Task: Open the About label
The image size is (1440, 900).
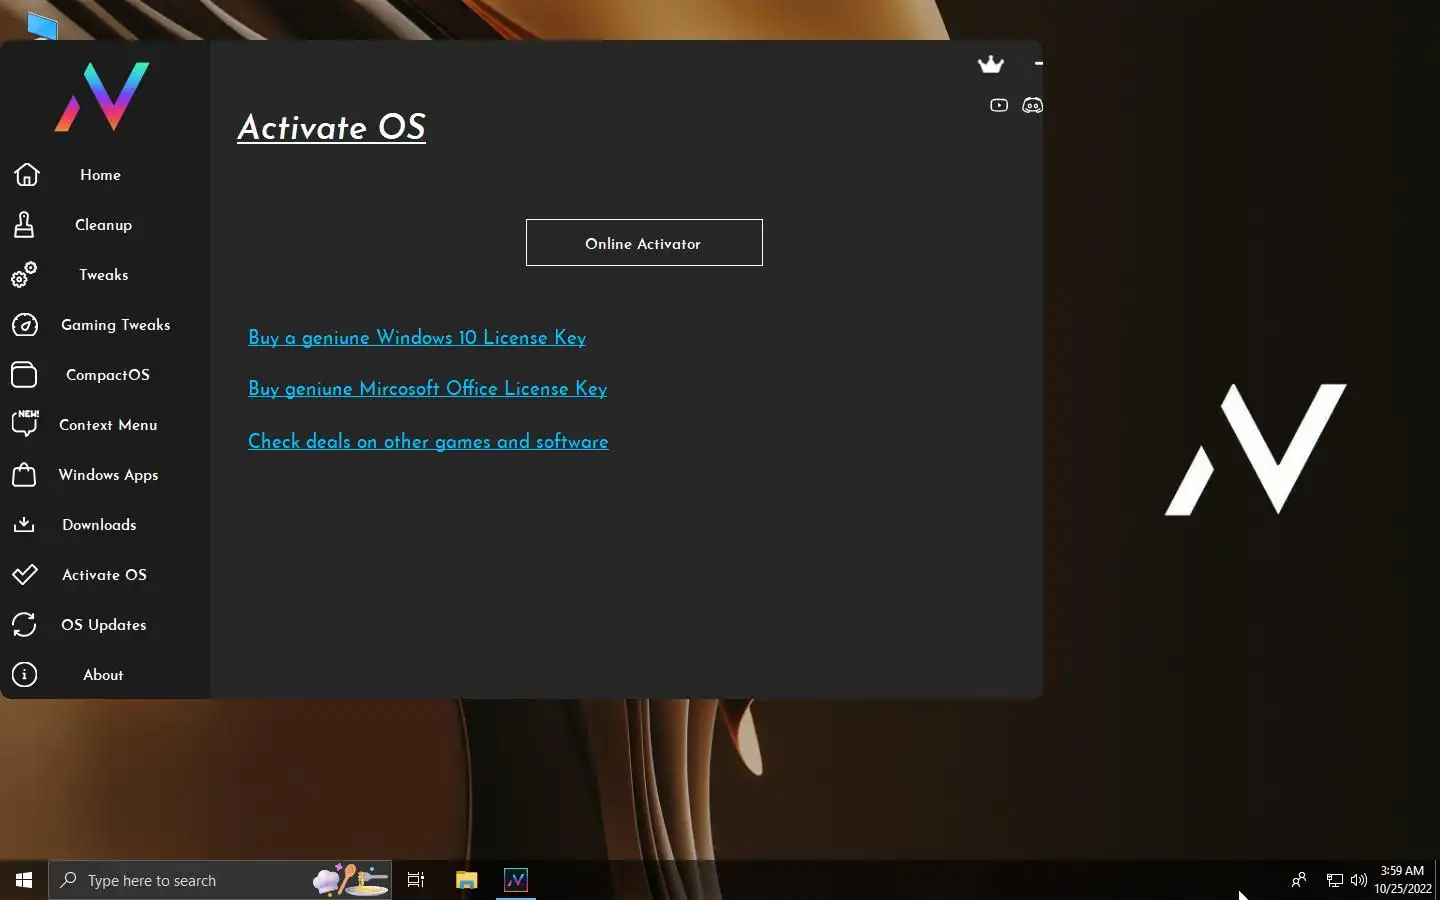Action: (x=103, y=675)
